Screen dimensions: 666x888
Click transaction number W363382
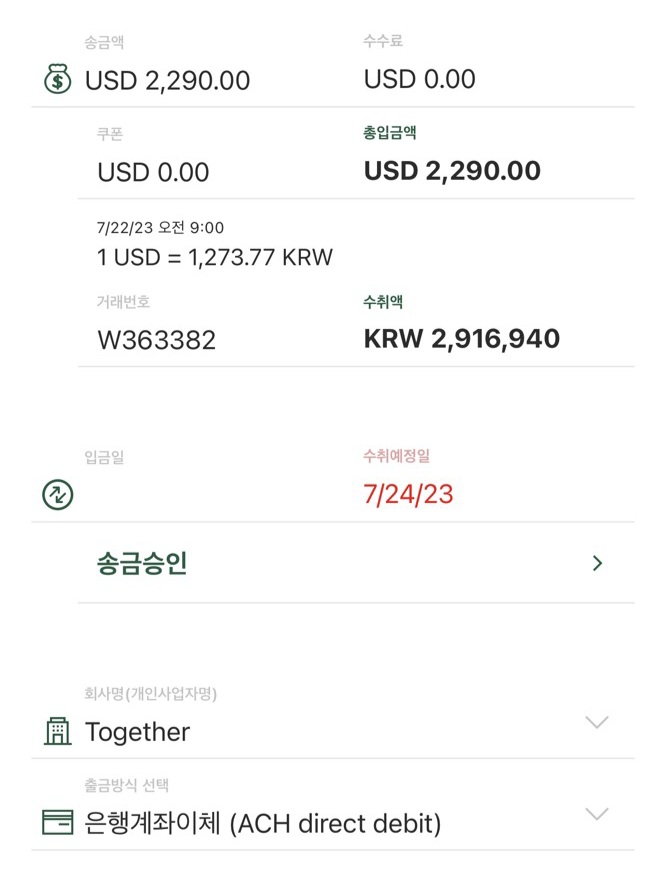pyautogui.click(x=156, y=340)
